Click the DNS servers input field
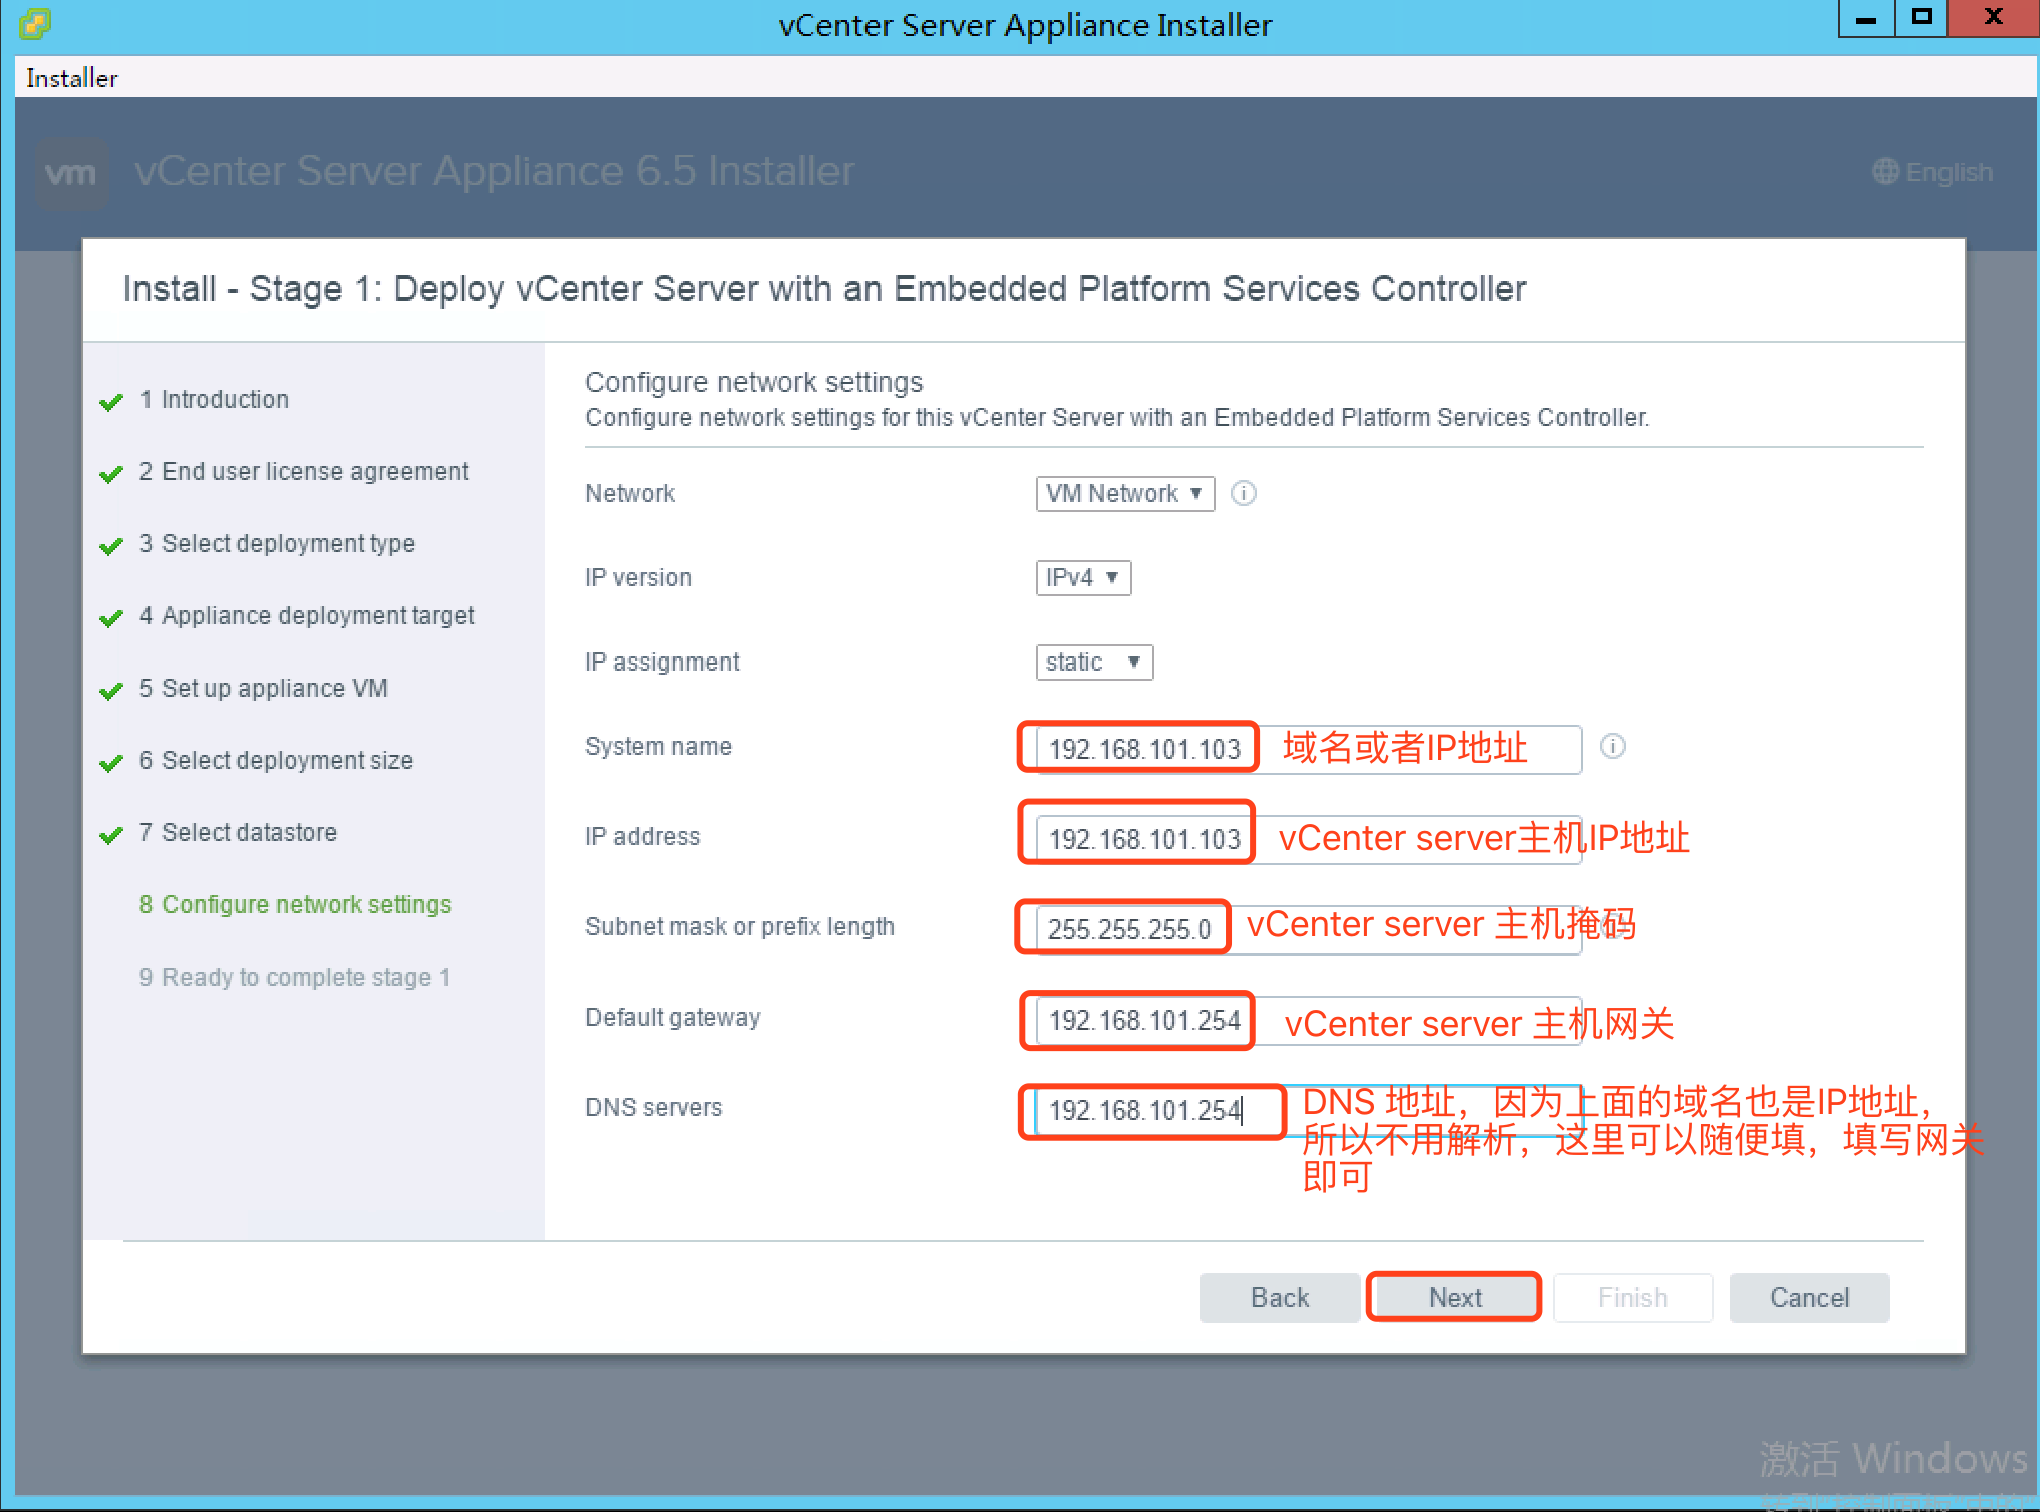This screenshot has height=1512, width=2040. coord(1309,1110)
